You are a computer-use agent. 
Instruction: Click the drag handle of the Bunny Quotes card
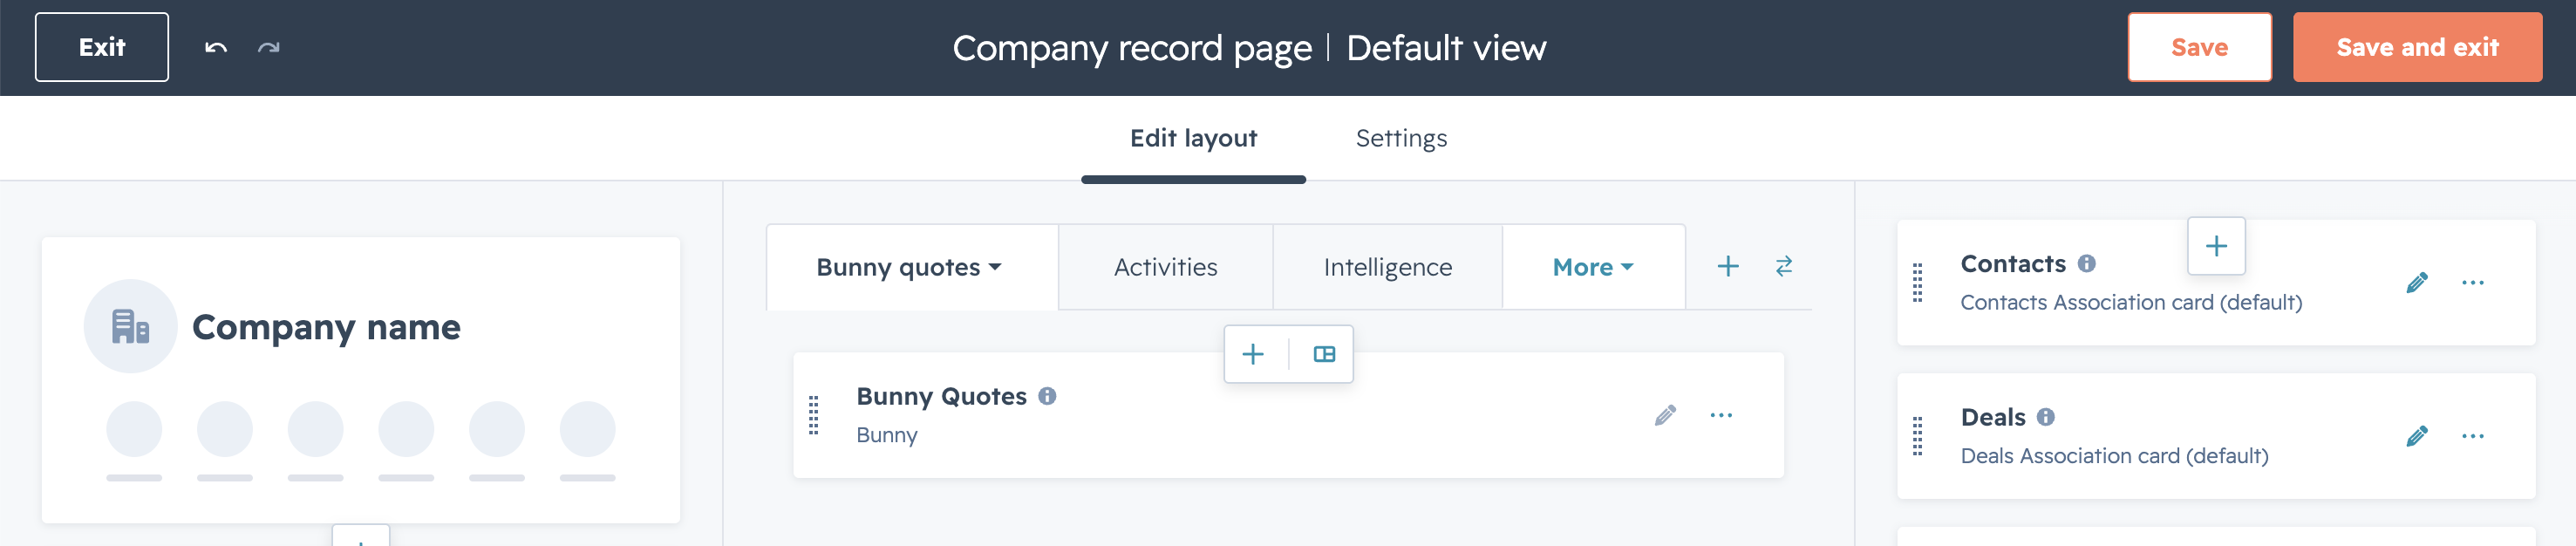813,415
